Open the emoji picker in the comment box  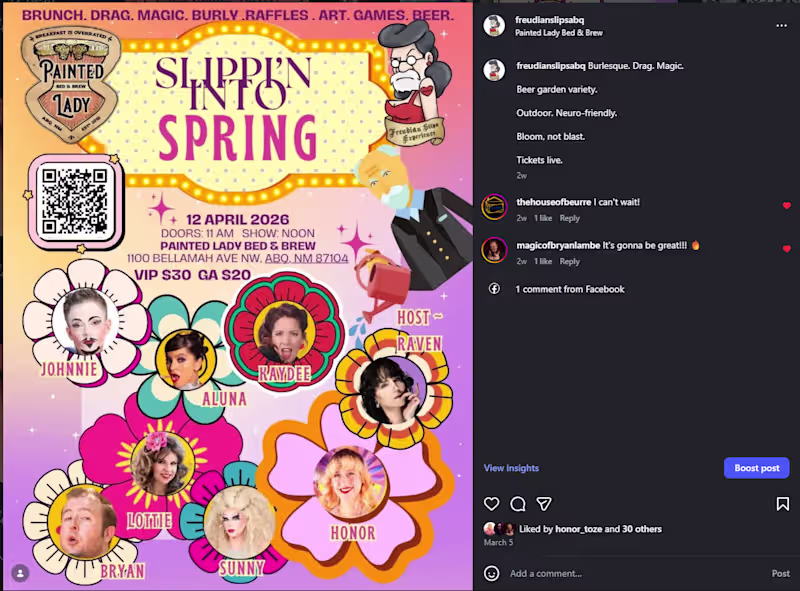pos(491,573)
